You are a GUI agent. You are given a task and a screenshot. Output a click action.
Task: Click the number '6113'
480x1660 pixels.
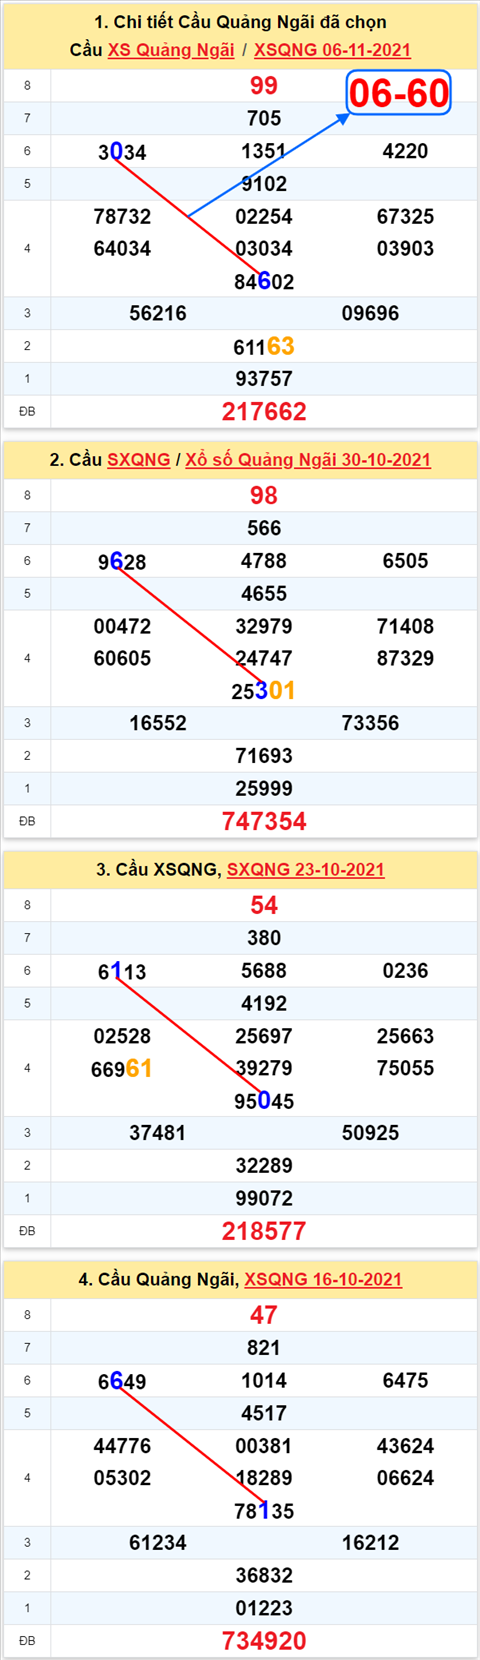[122, 972]
